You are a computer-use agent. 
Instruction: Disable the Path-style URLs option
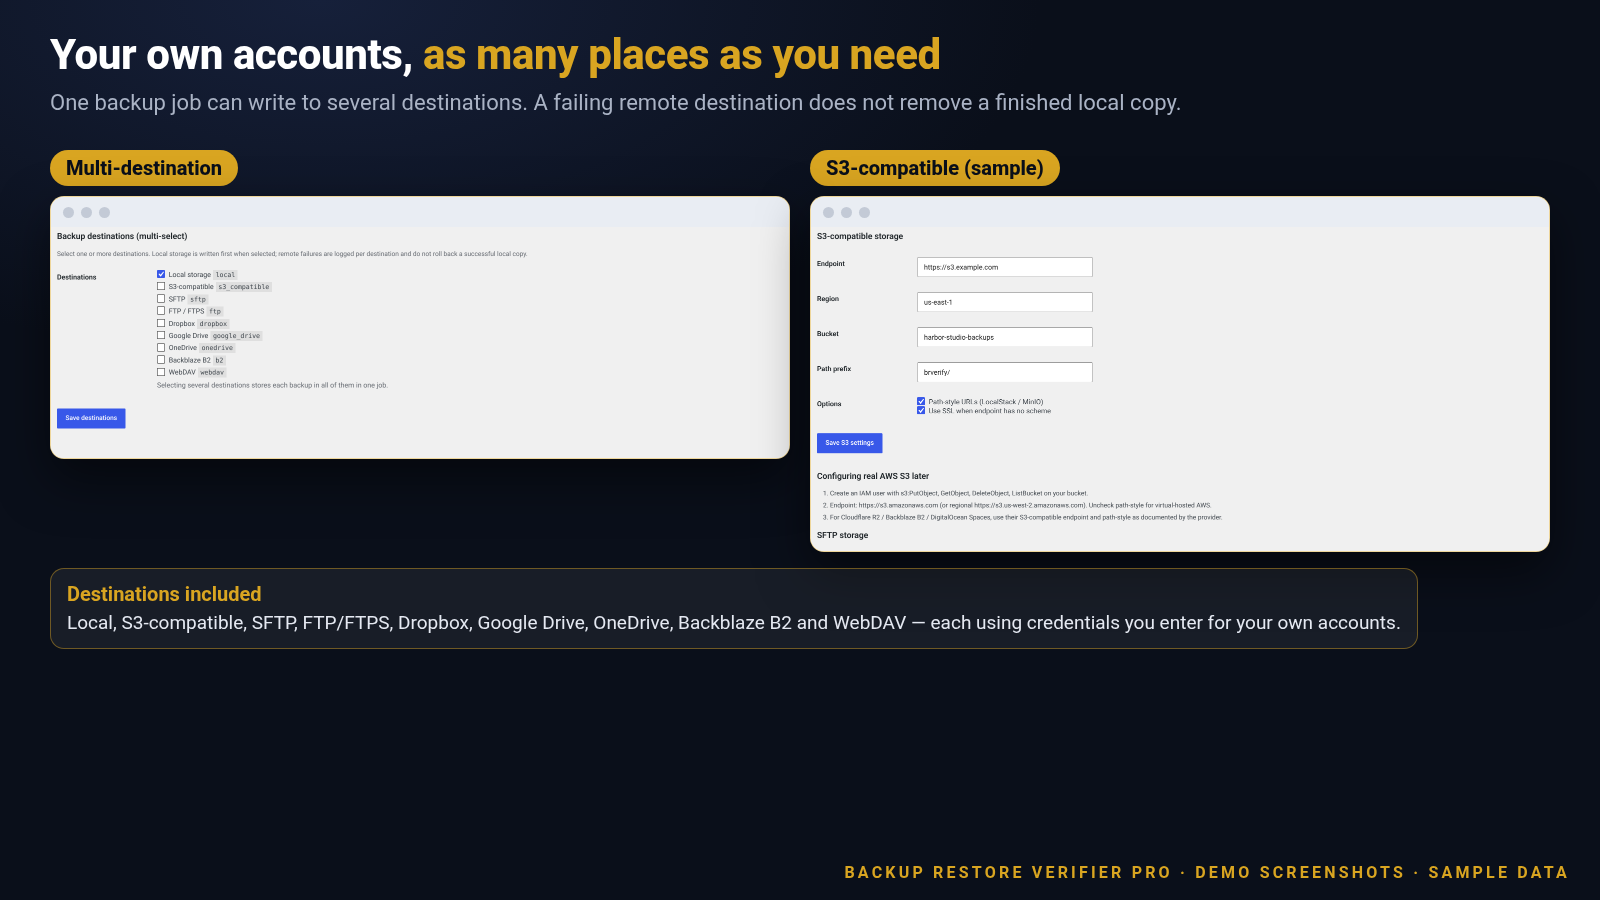pos(921,402)
